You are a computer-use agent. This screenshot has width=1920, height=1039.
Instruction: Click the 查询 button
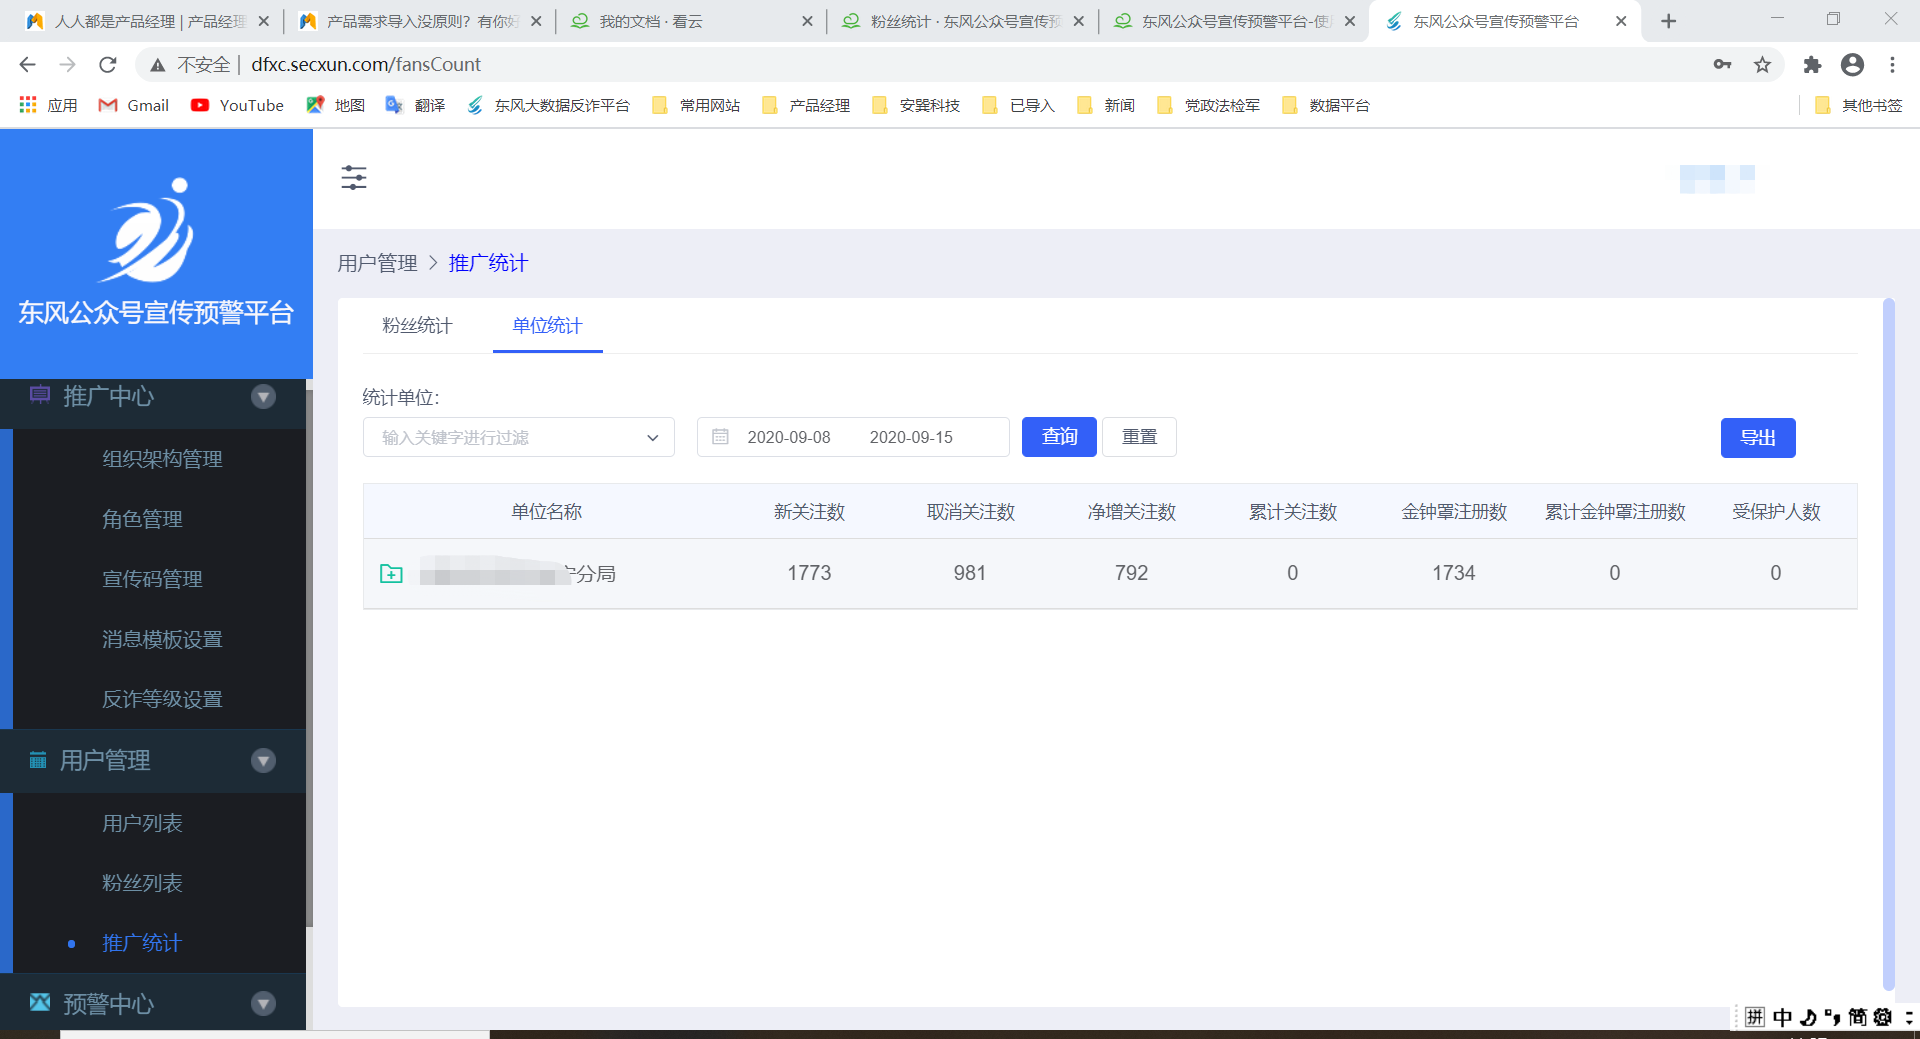pyautogui.click(x=1059, y=437)
